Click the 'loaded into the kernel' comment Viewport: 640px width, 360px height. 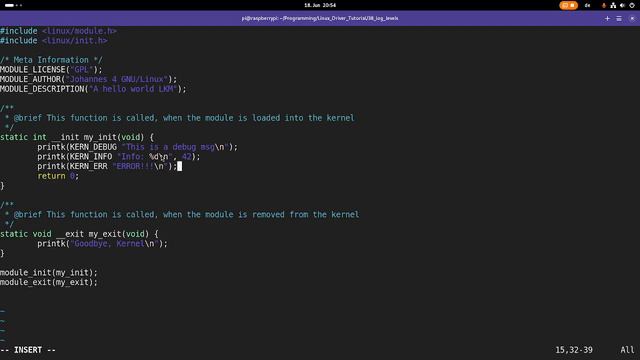pyautogui.click(x=177, y=118)
